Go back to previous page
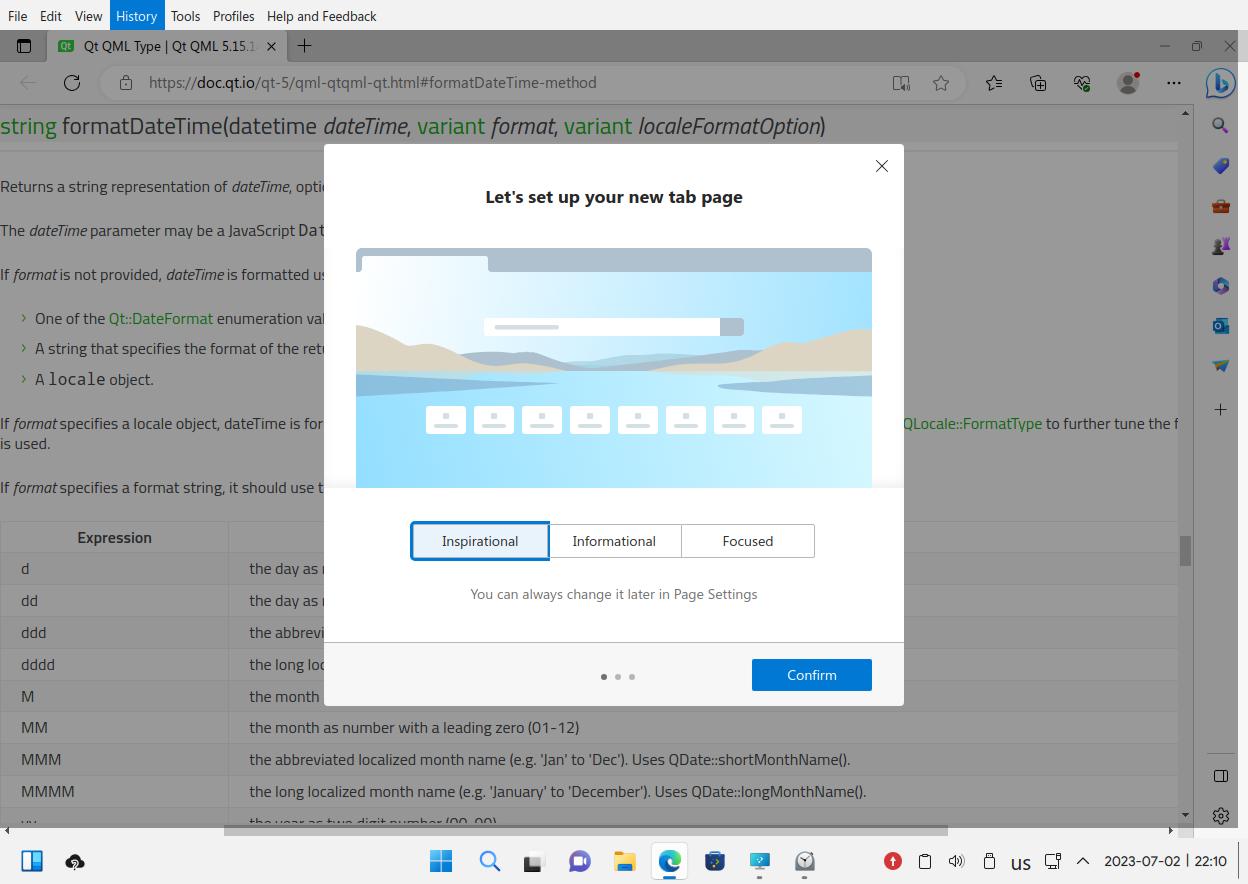 [28, 83]
